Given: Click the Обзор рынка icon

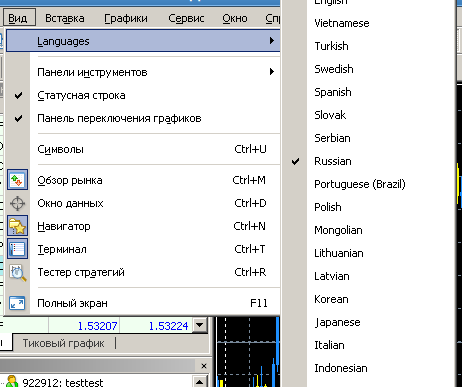Looking at the screenshot, I should tap(17, 180).
